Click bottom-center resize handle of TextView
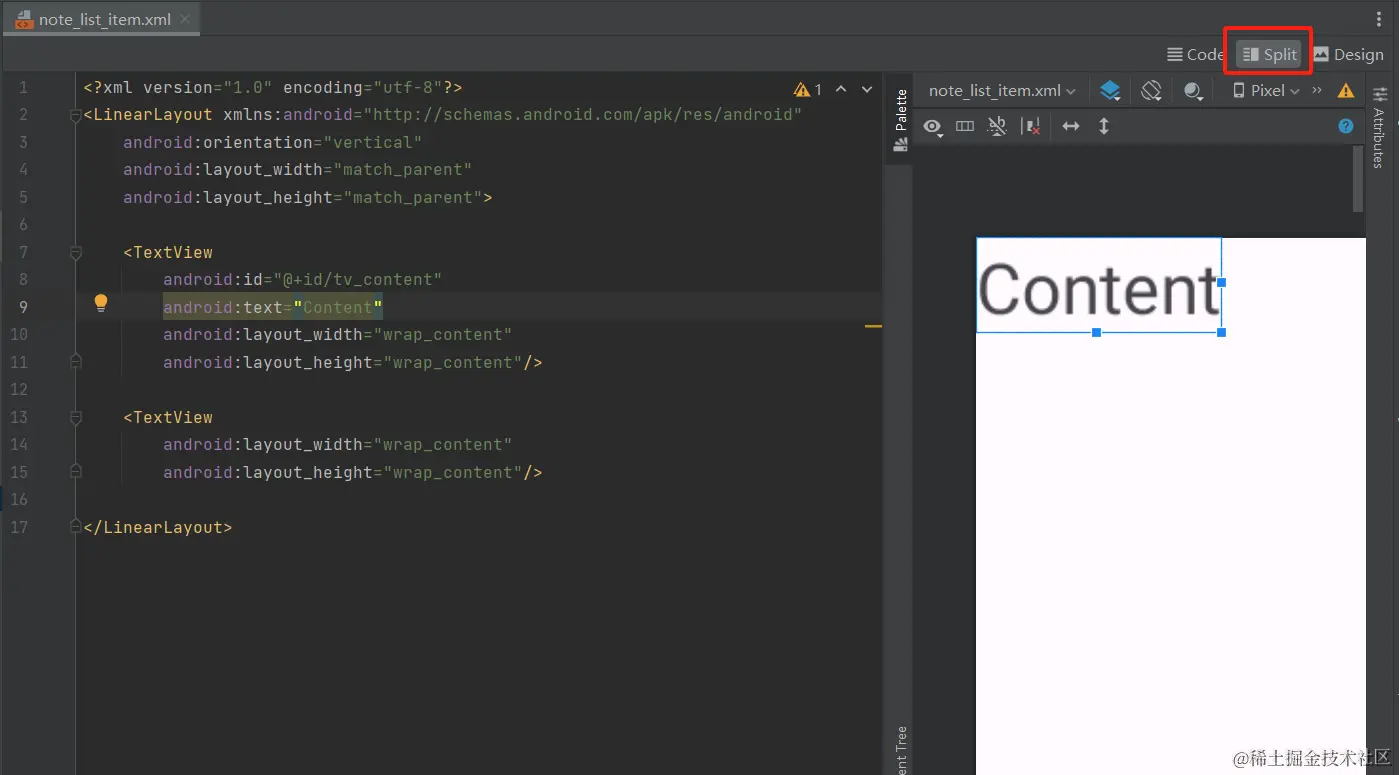 pyautogui.click(x=1097, y=332)
